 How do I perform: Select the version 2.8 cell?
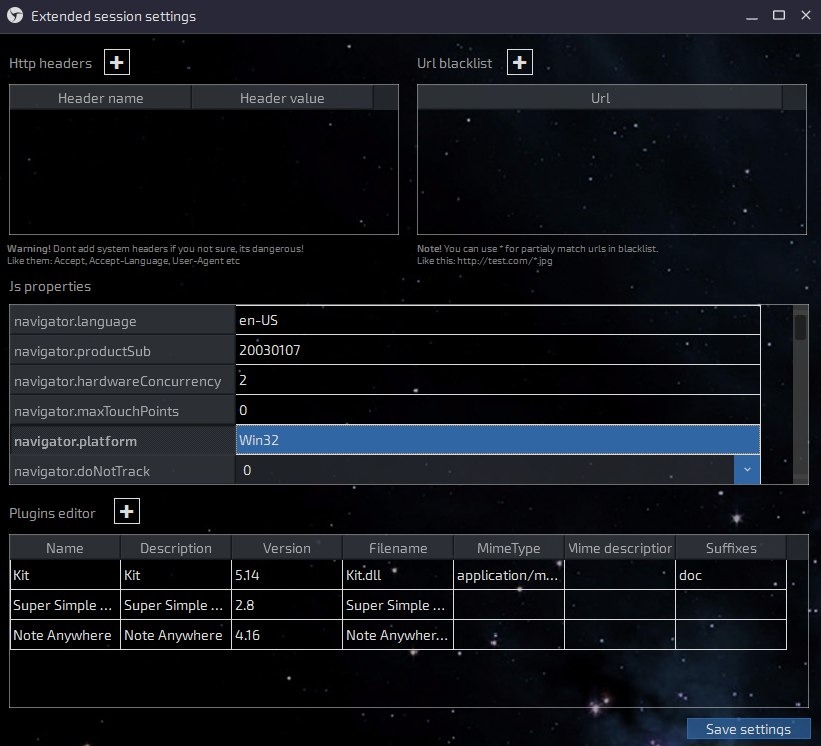point(287,605)
